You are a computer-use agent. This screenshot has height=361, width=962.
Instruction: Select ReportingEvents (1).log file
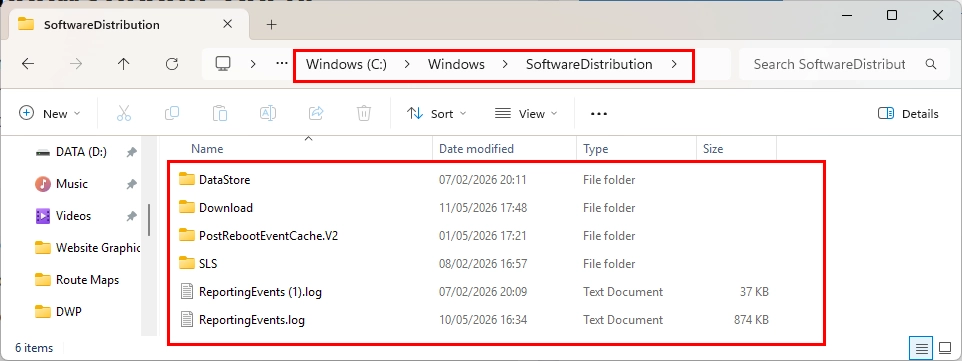tap(260, 292)
